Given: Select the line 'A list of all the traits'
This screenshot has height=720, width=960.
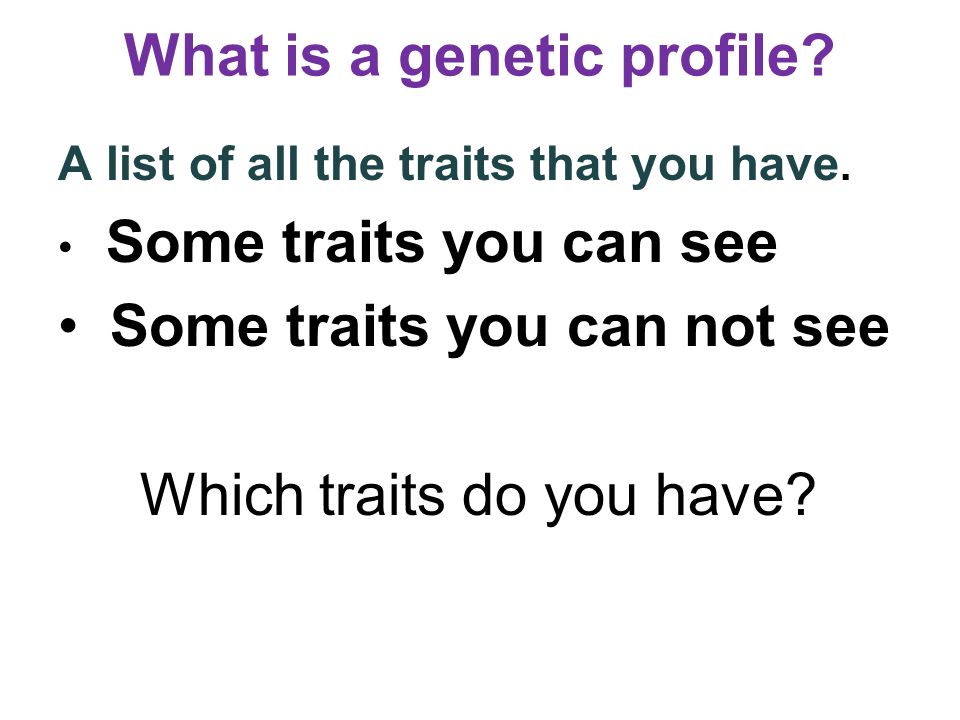Looking at the screenshot, I should pos(287,163).
